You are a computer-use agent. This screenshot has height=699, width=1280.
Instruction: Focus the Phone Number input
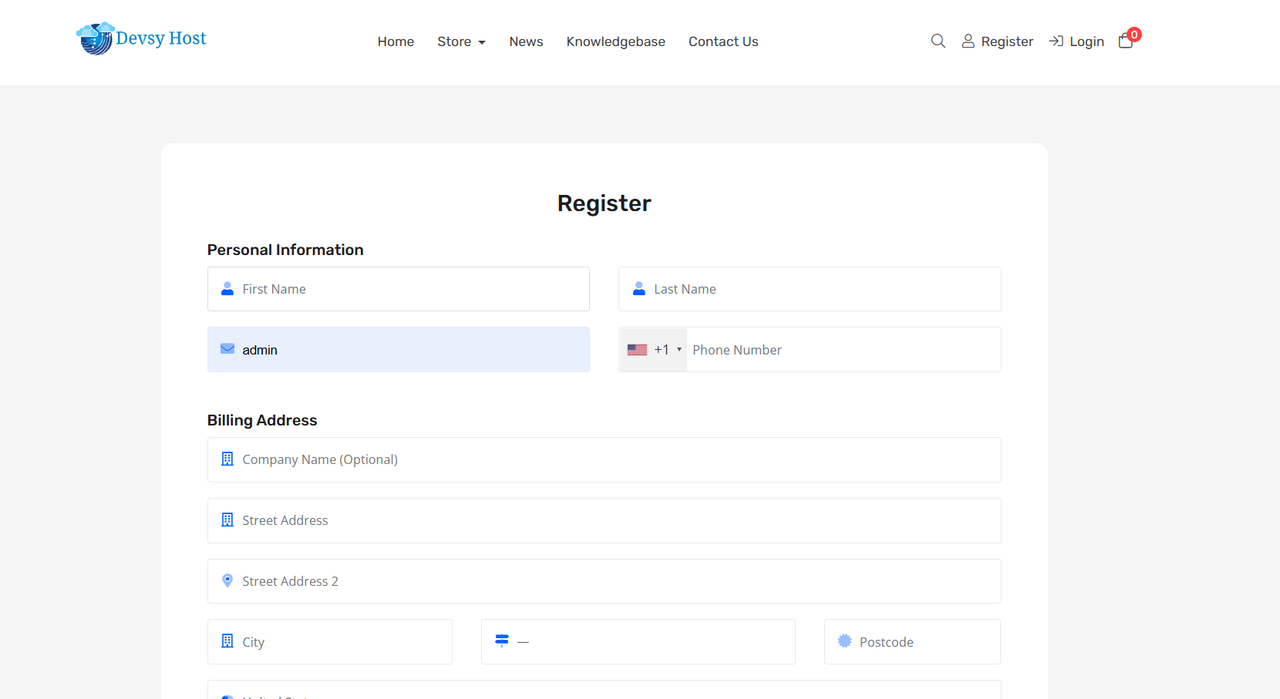(x=844, y=350)
